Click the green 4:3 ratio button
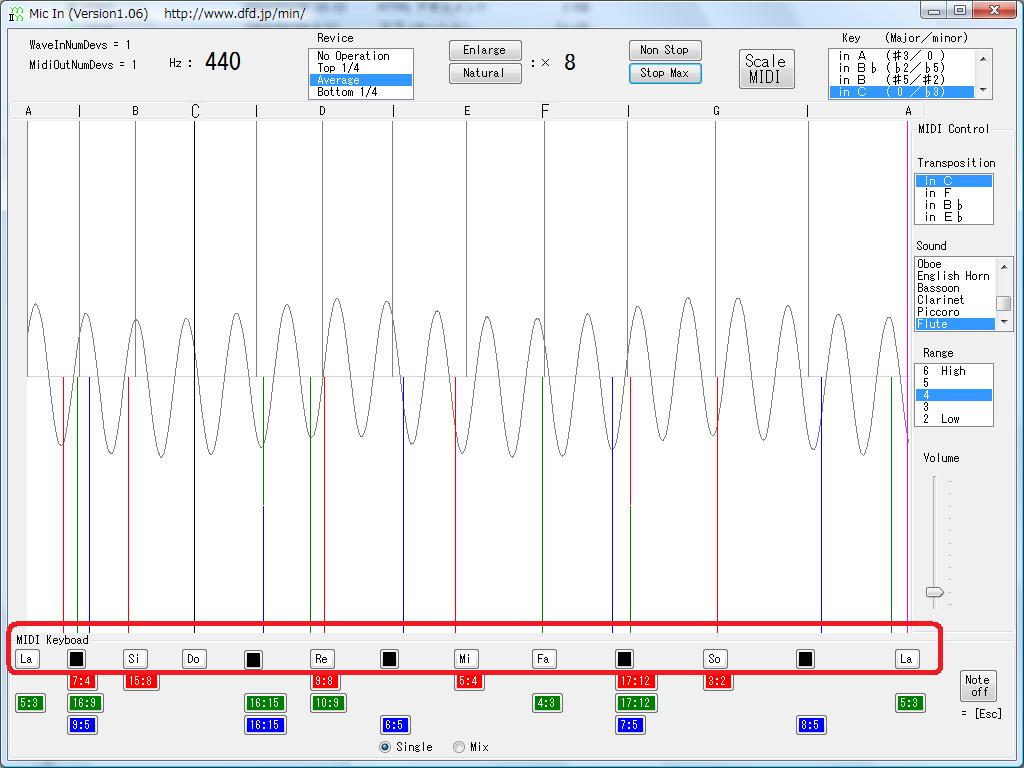Image resolution: width=1024 pixels, height=768 pixels. (x=547, y=703)
